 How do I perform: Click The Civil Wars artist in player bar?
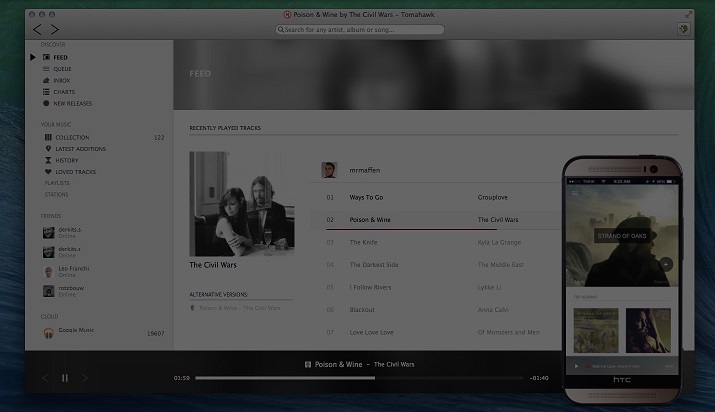394,365
